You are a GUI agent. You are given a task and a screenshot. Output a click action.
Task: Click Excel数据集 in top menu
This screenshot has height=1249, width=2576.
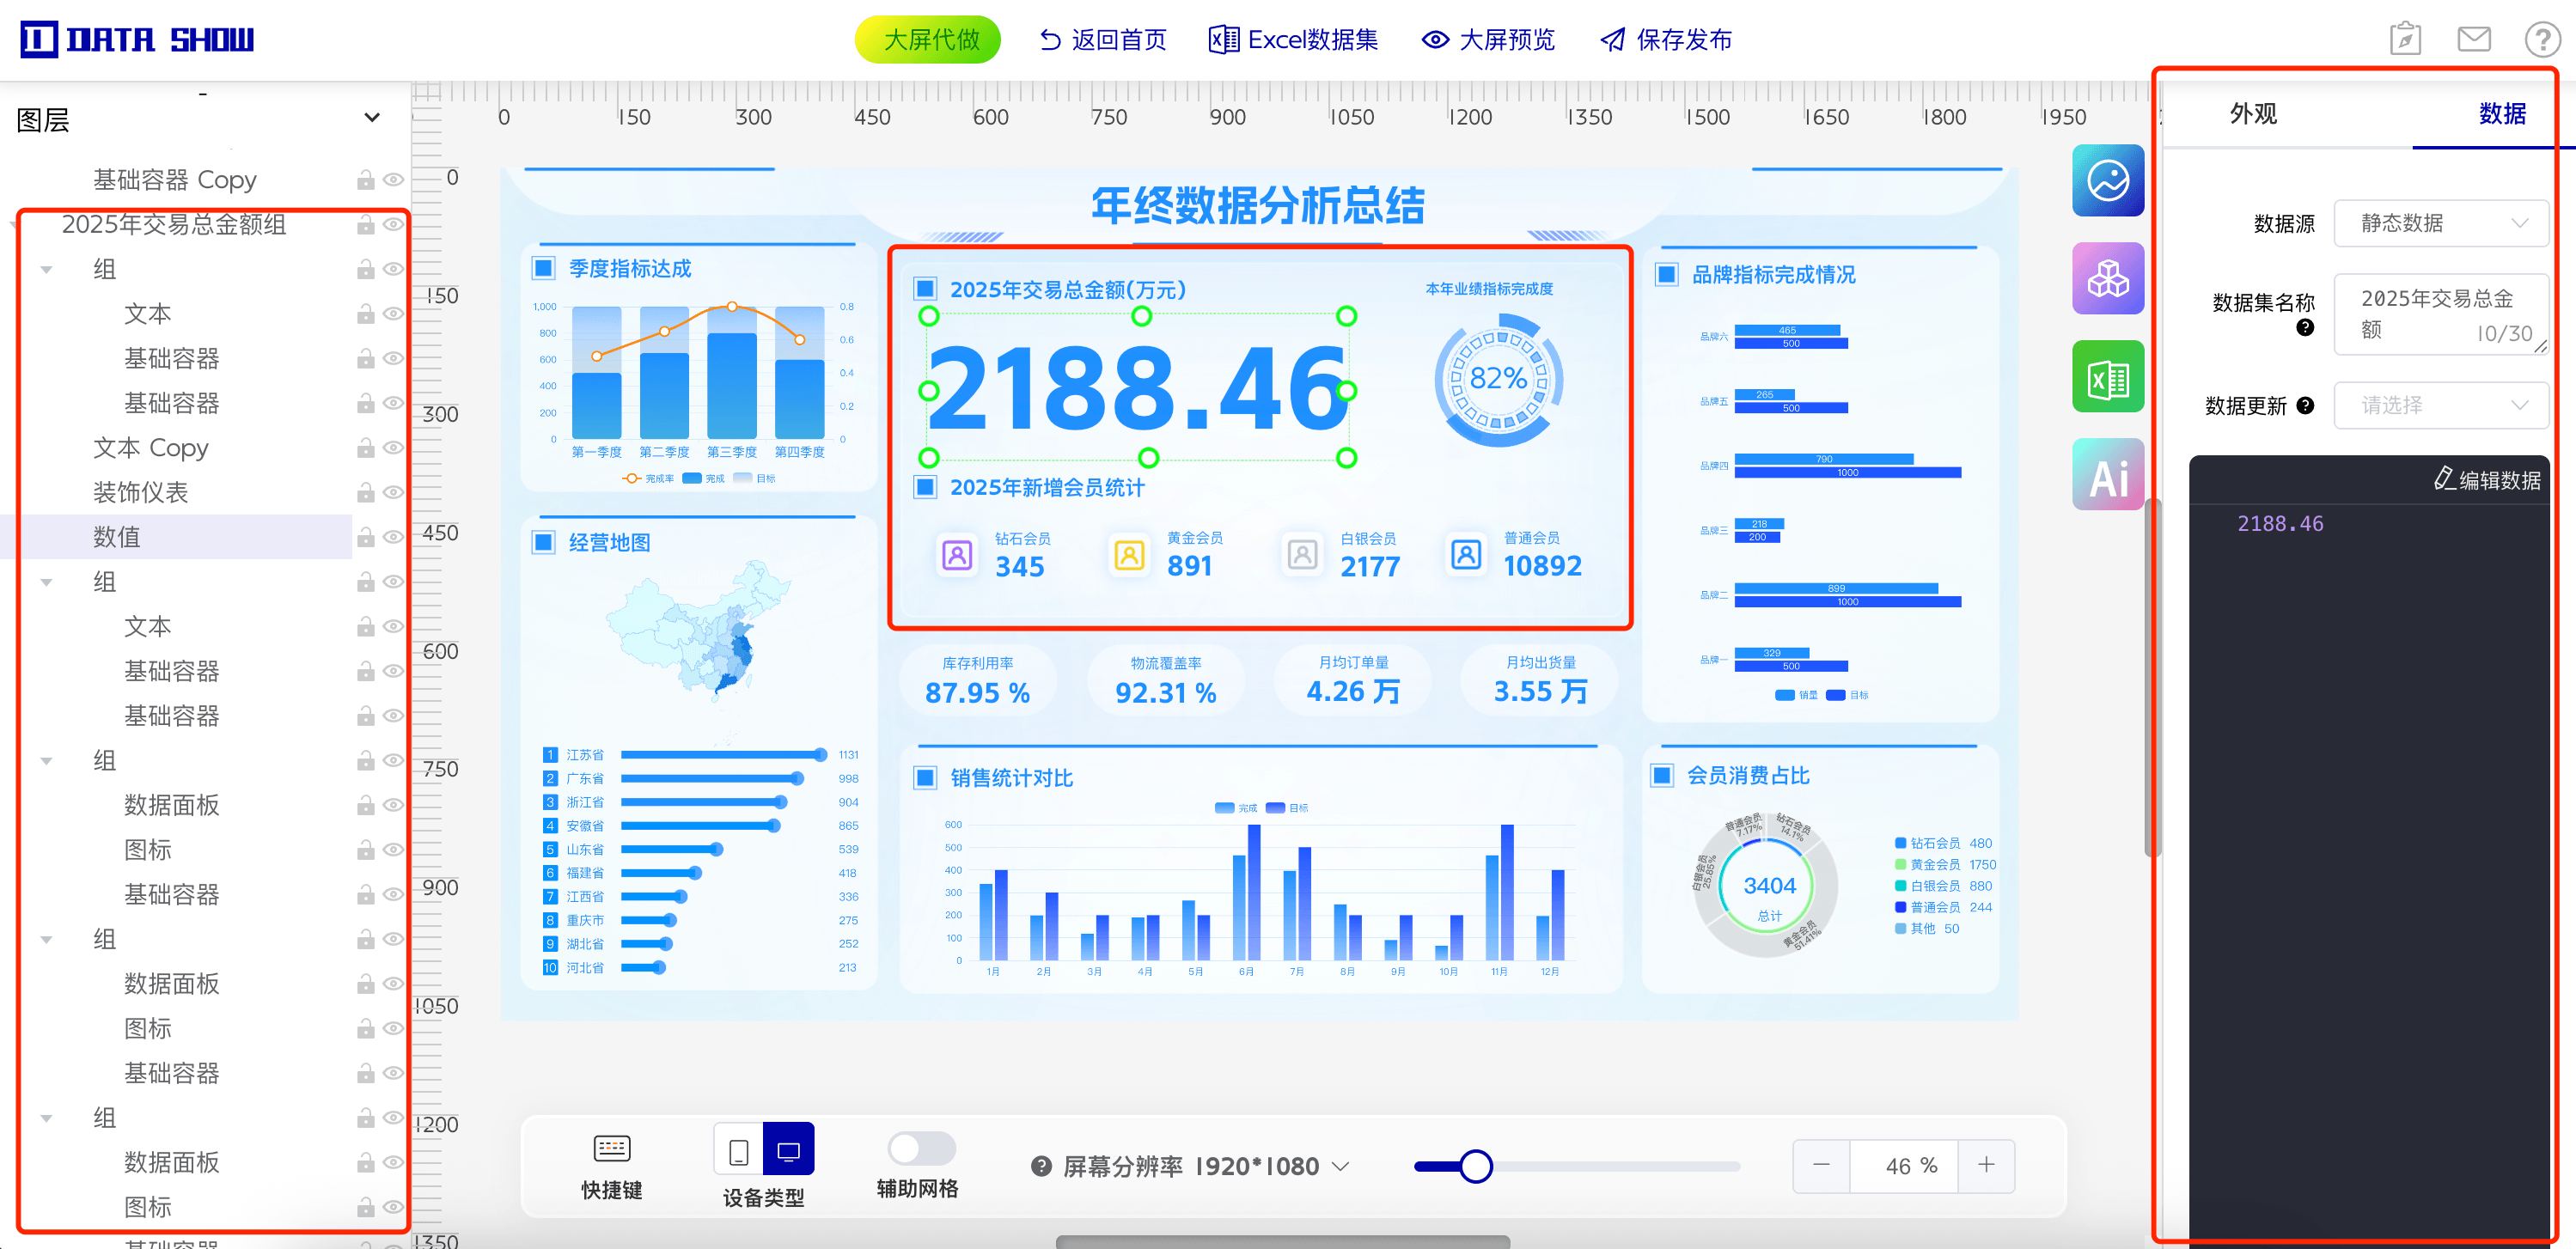click(1293, 40)
